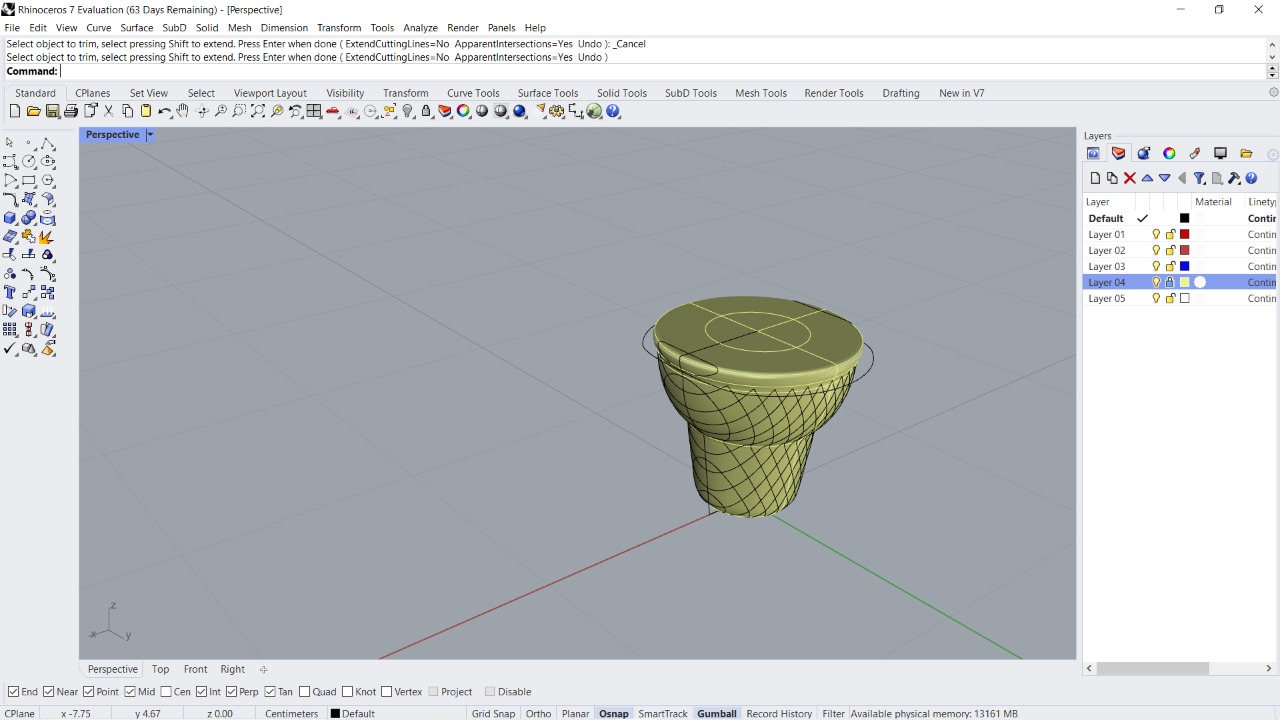
Task: Click the Undo arrow icon
Action: coord(164,111)
